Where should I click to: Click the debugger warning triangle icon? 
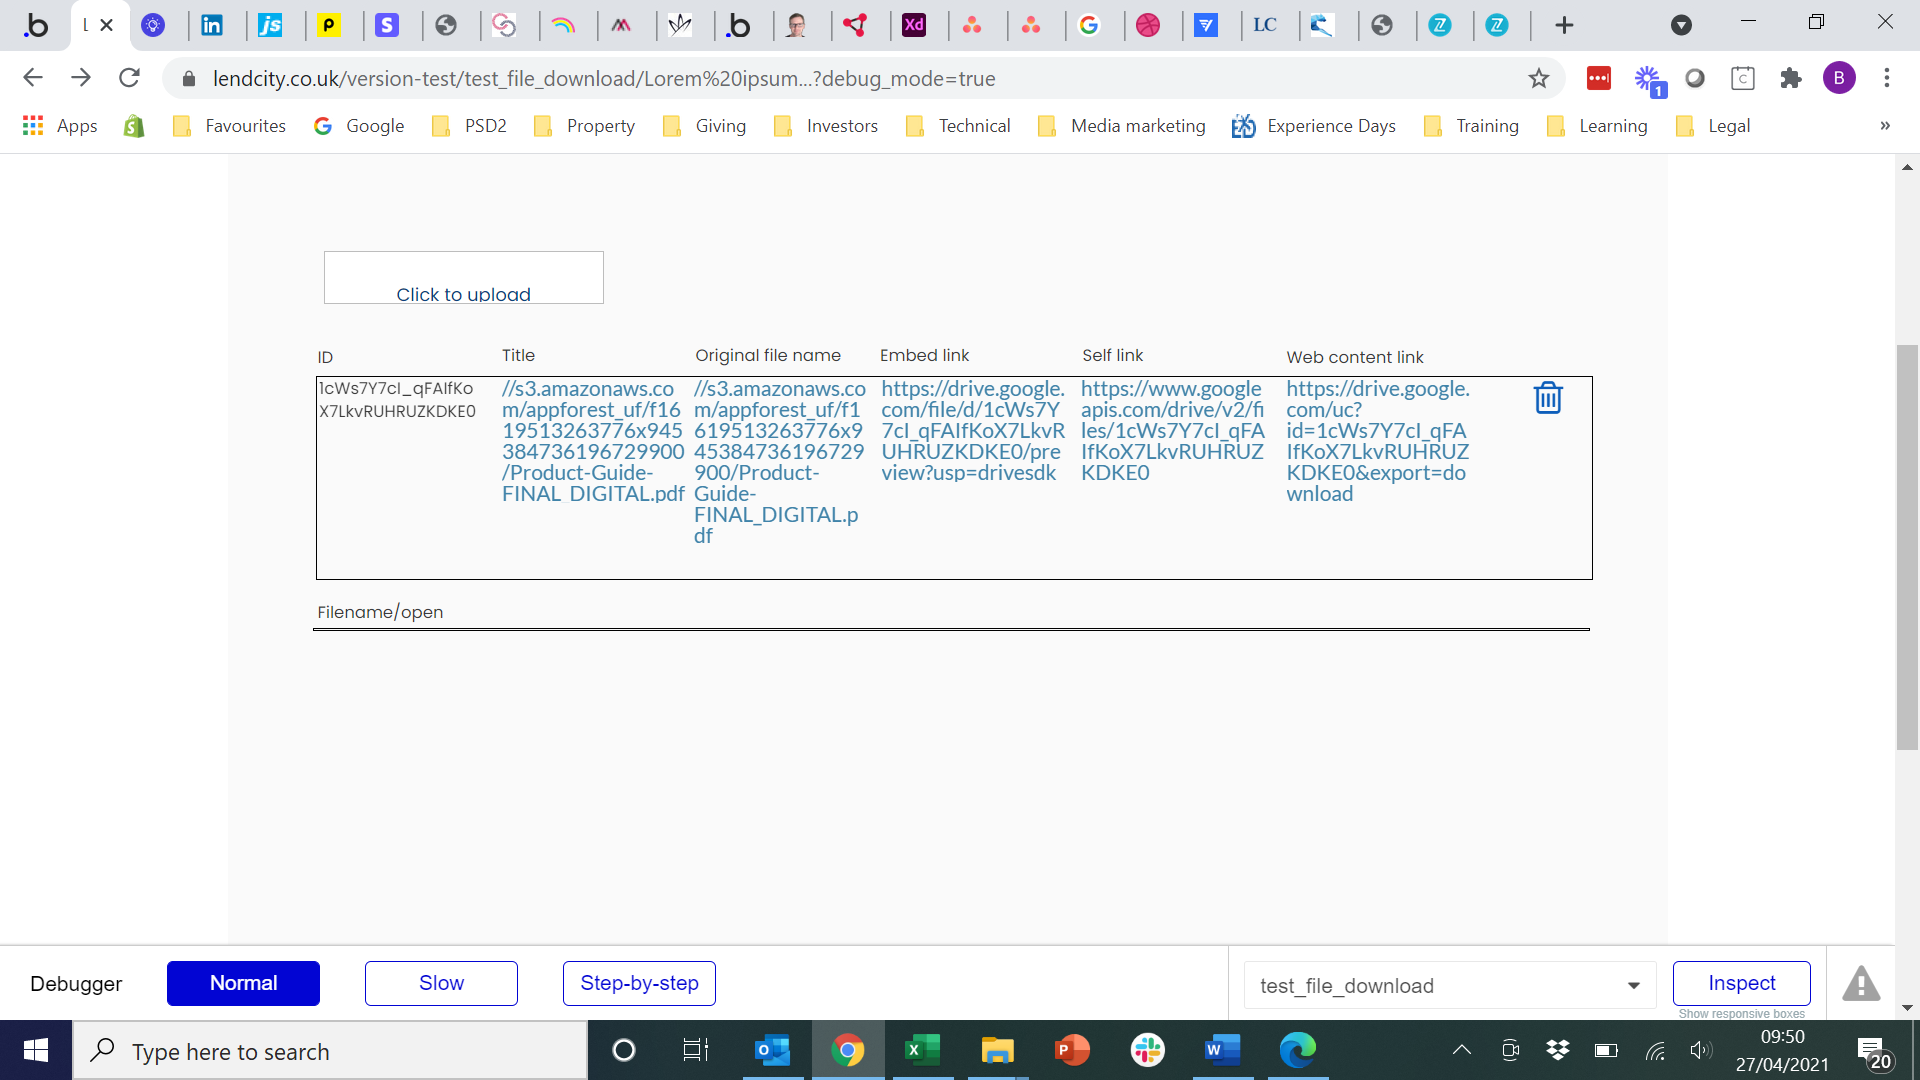[x=1860, y=984]
